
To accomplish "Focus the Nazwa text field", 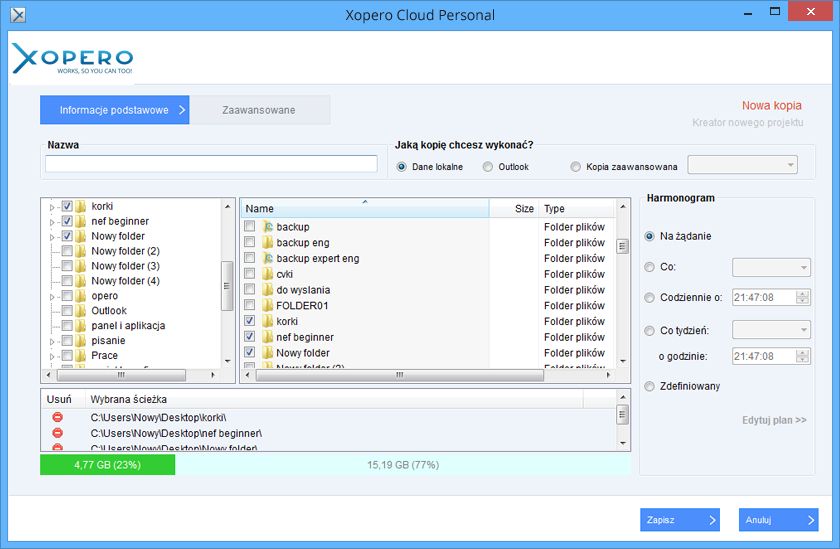I will [x=211, y=163].
